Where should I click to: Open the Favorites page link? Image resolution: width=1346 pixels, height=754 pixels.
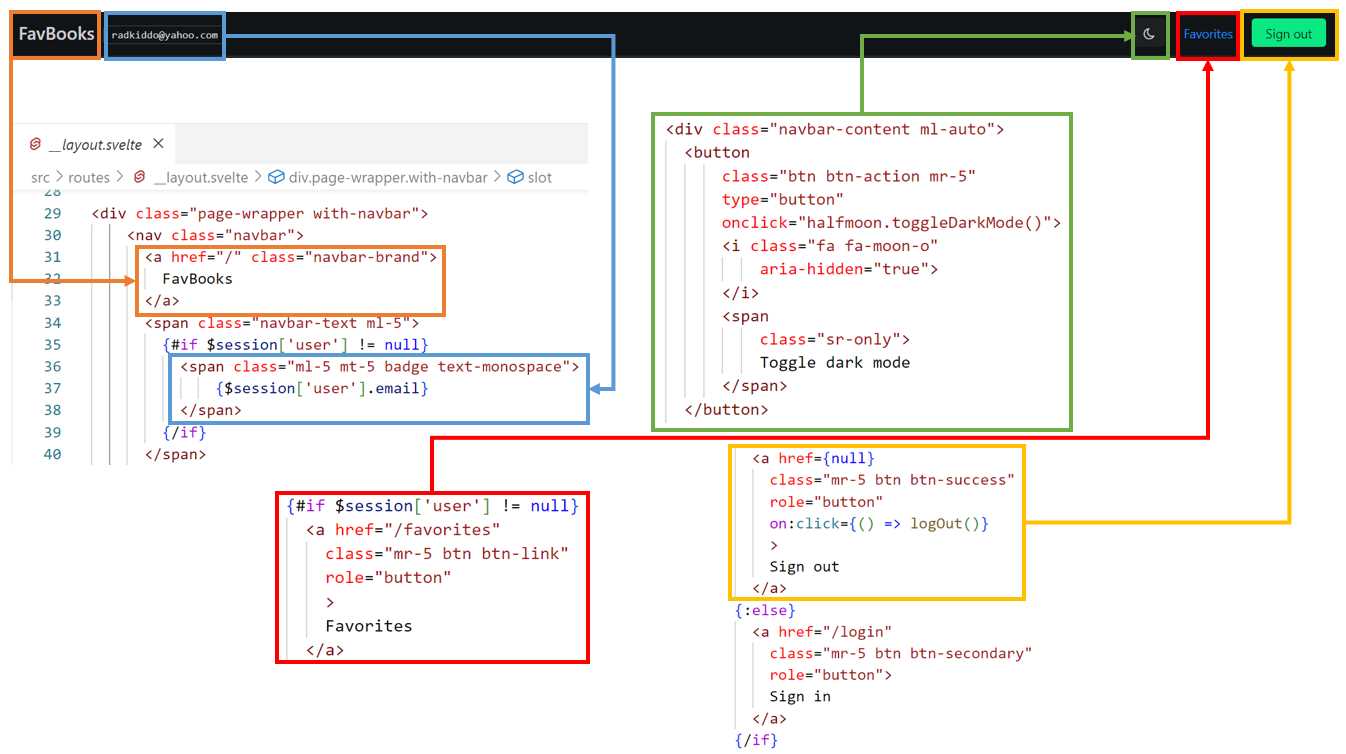coord(1207,35)
